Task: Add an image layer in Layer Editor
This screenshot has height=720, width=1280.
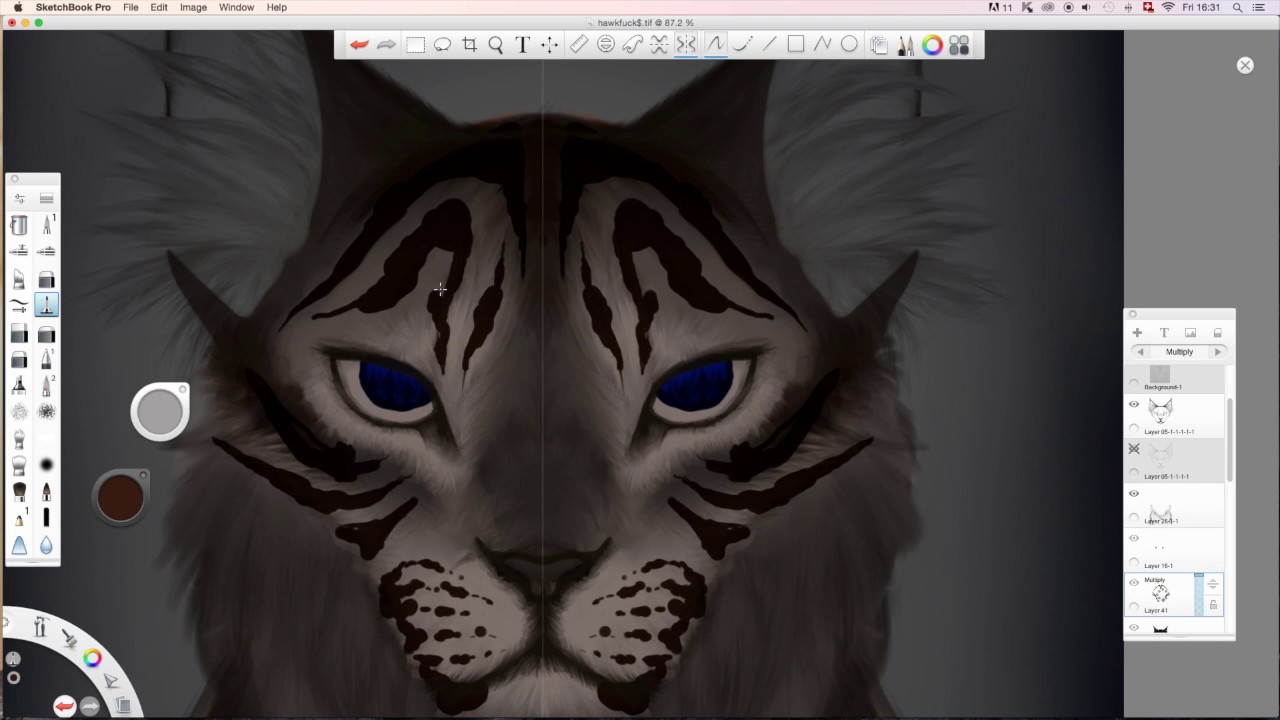Action: click(1190, 333)
